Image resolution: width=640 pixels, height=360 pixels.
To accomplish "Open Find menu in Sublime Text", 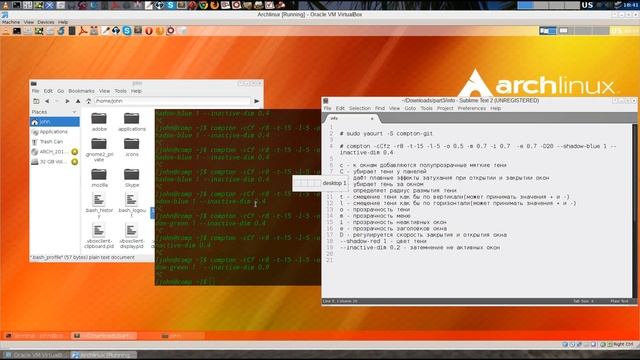I will coord(380,109).
